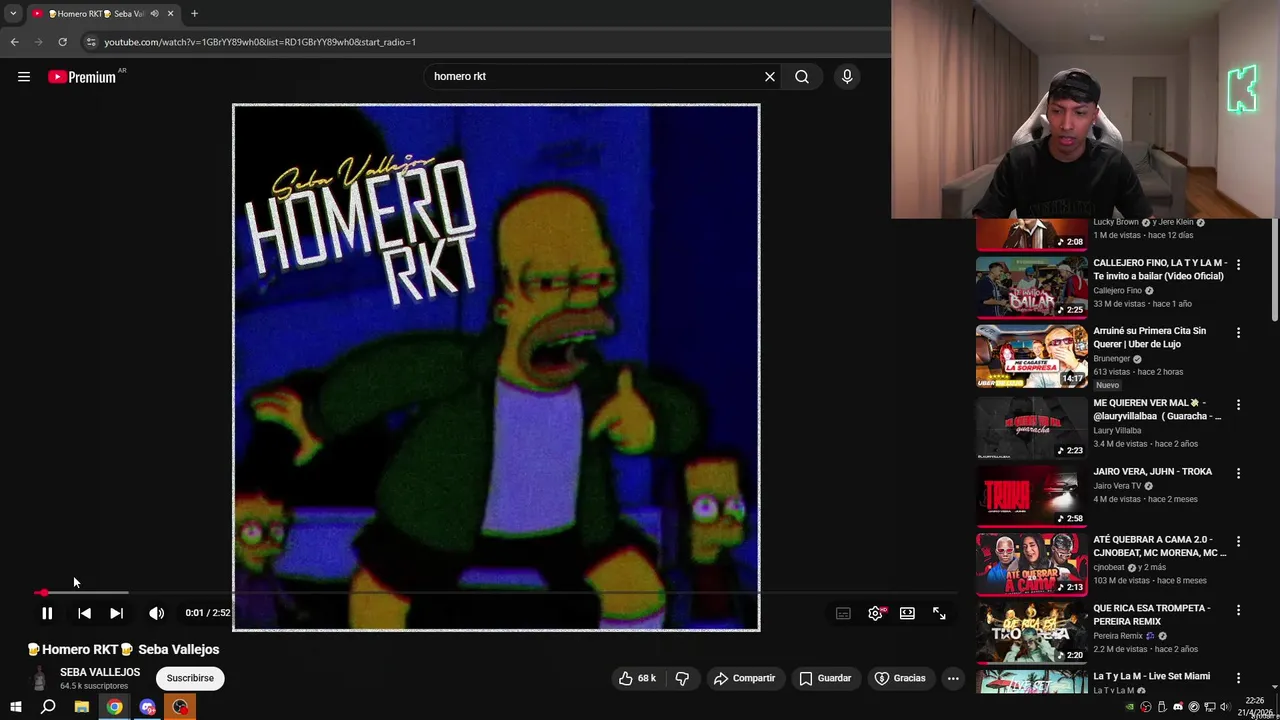View site information icon in address bar
Viewport: 1280px width, 720px height.
click(91, 42)
